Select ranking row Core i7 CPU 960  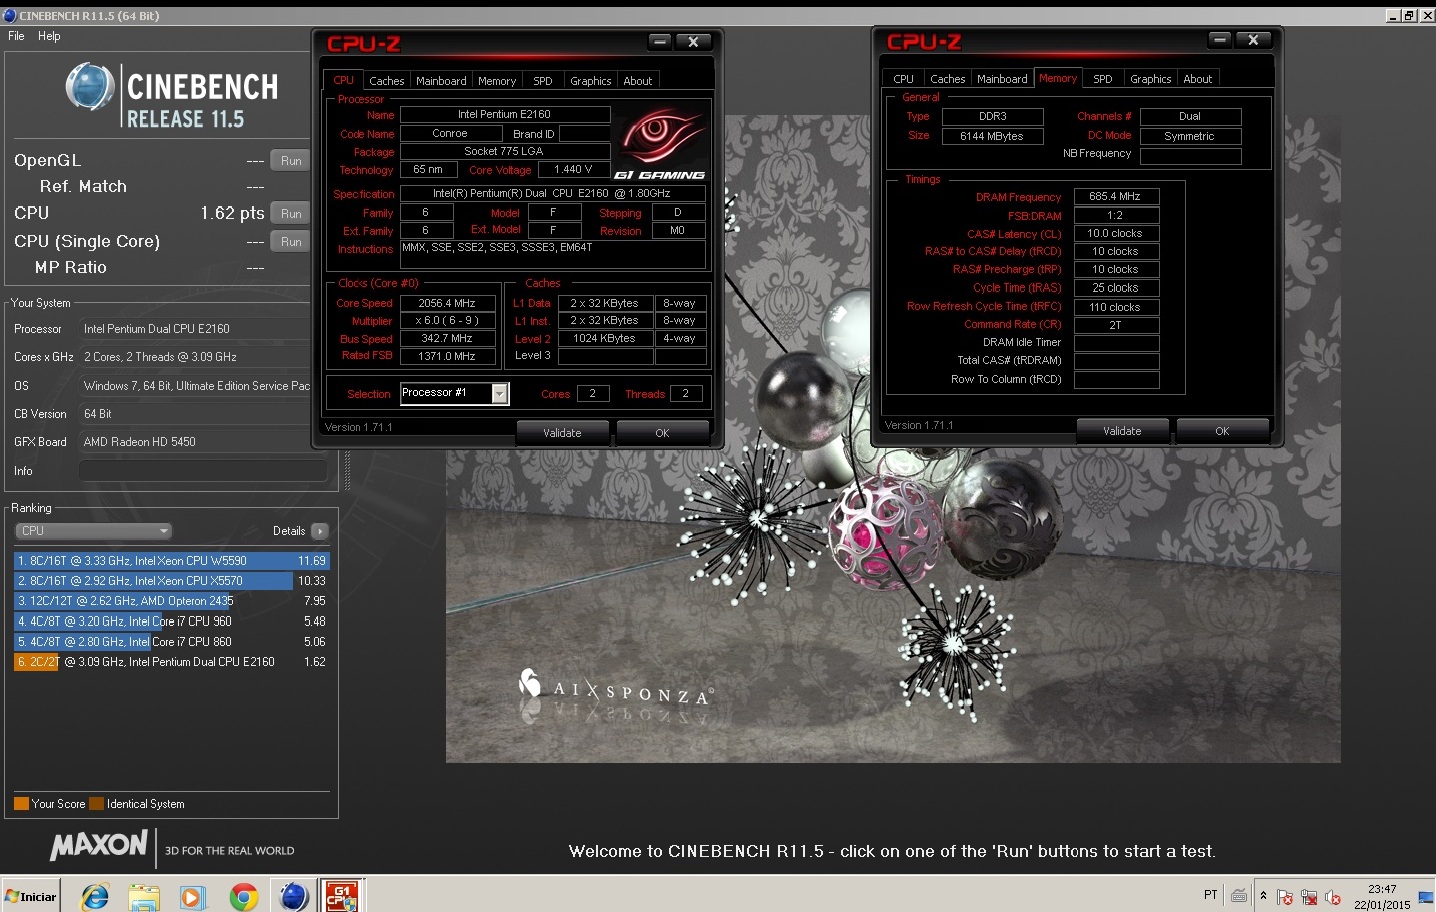[171, 621]
